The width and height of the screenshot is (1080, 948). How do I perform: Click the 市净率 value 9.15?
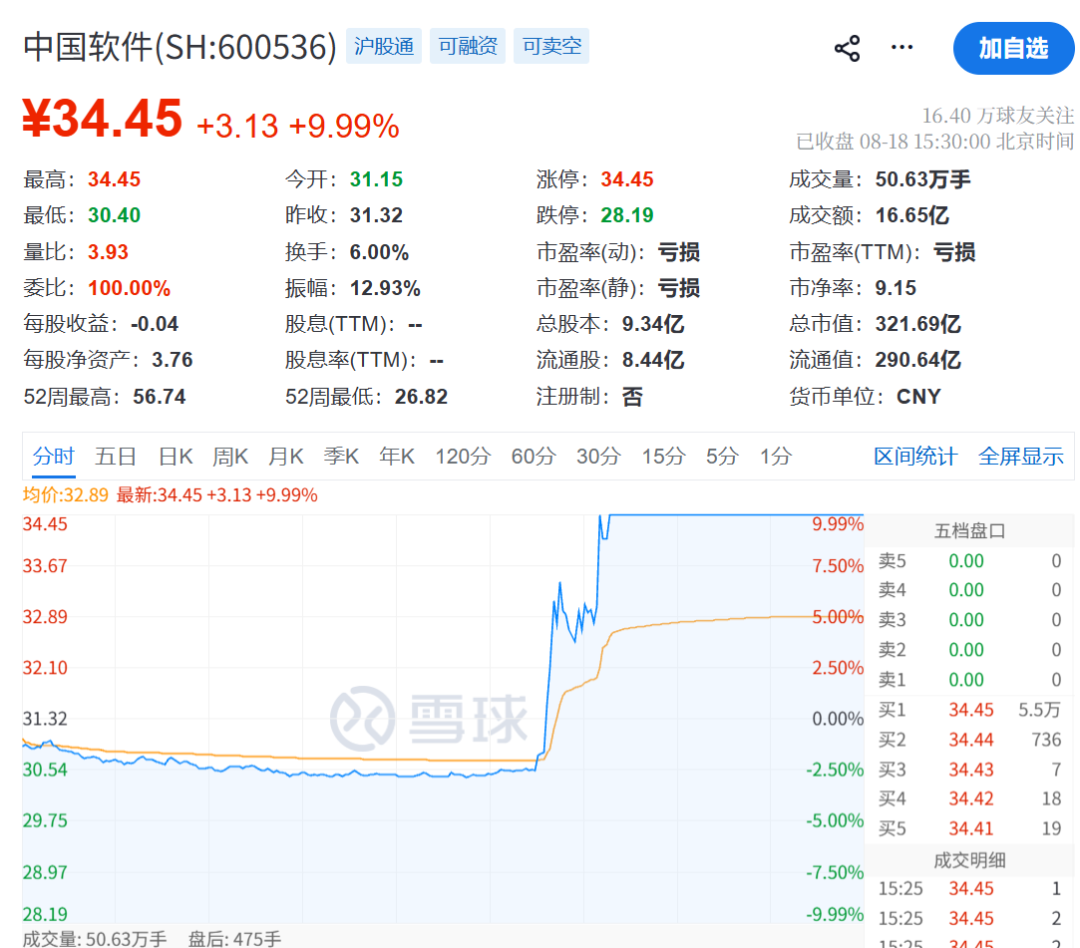tap(895, 288)
